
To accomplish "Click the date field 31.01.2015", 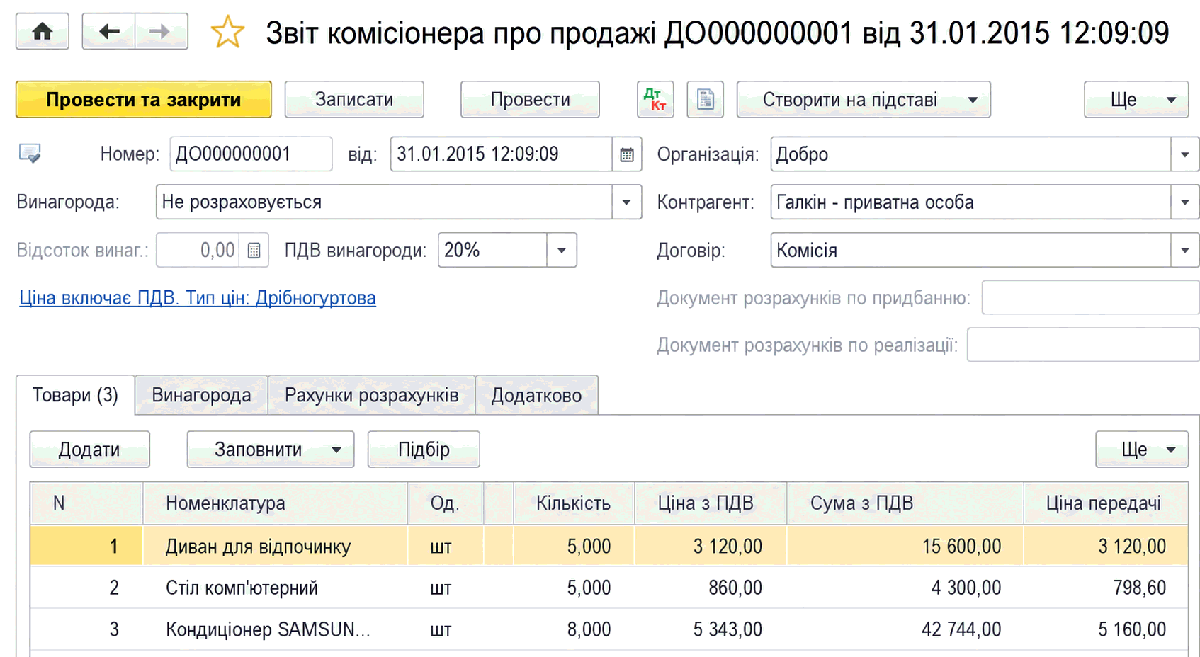I will click(500, 154).
